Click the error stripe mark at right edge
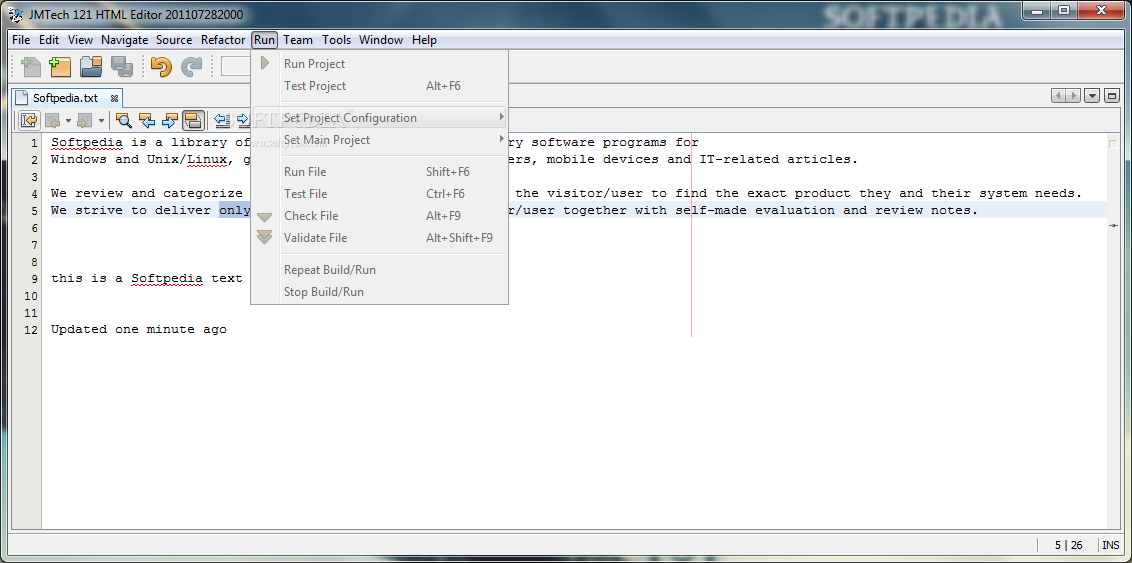The height and width of the screenshot is (563, 1132). (1113, 226)
